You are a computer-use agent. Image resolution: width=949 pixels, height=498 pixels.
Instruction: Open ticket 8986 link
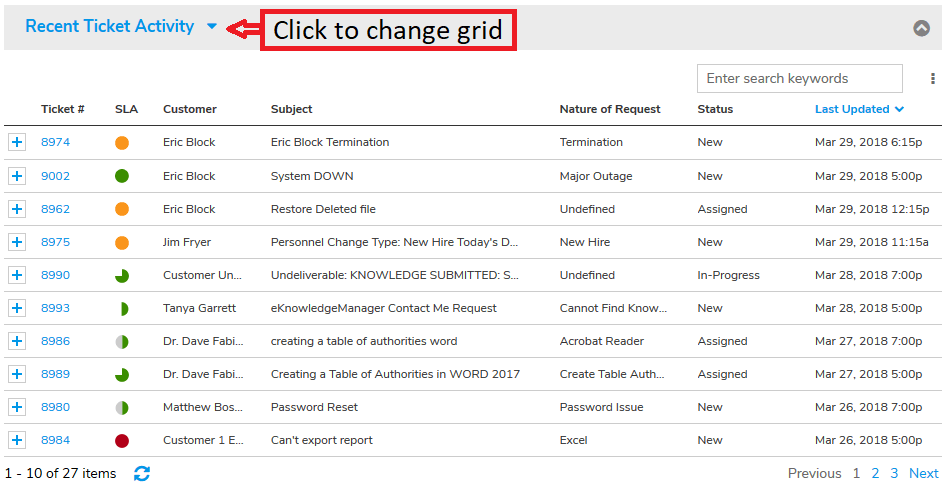click(x=55, y=341)
